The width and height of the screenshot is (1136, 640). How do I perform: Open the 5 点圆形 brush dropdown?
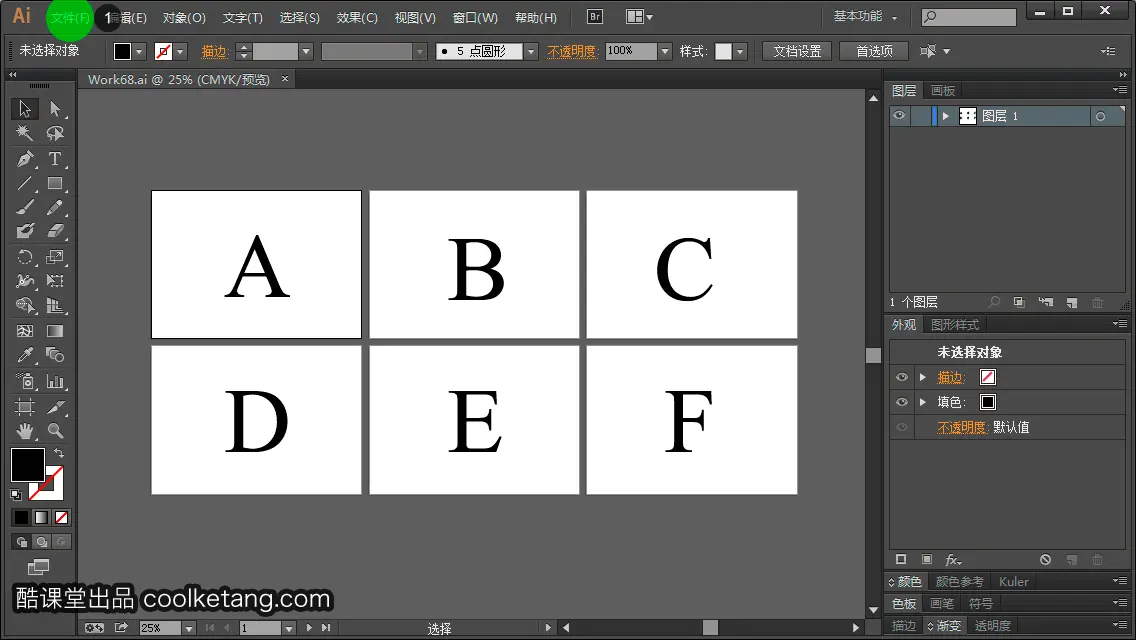coord(531,51)
